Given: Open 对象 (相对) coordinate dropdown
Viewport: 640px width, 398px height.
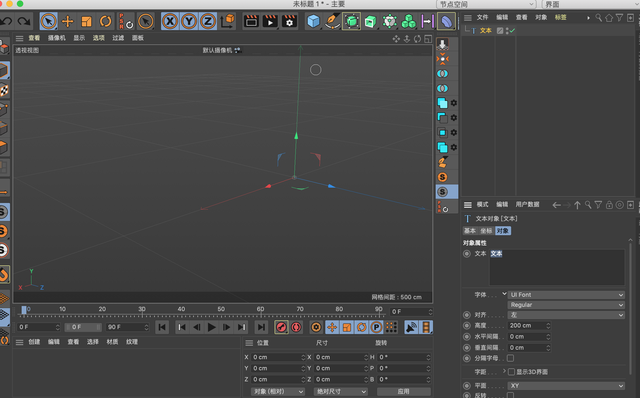Looking at the screenshot, I should click(278, 391).
